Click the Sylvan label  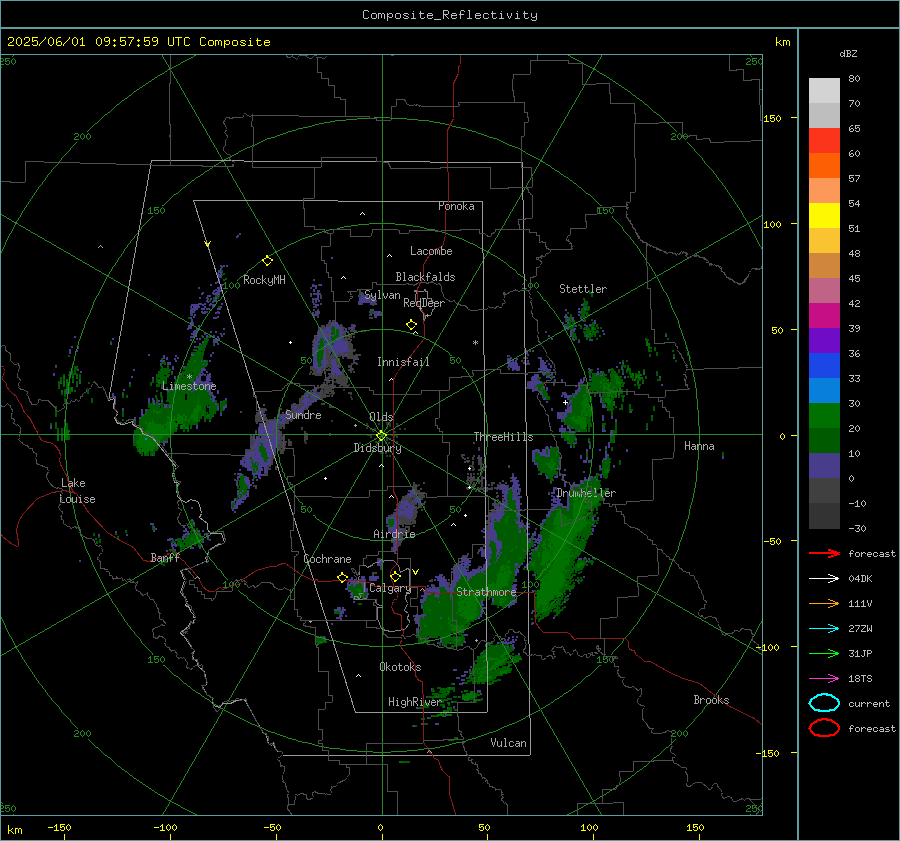click(x=382, y=295)
